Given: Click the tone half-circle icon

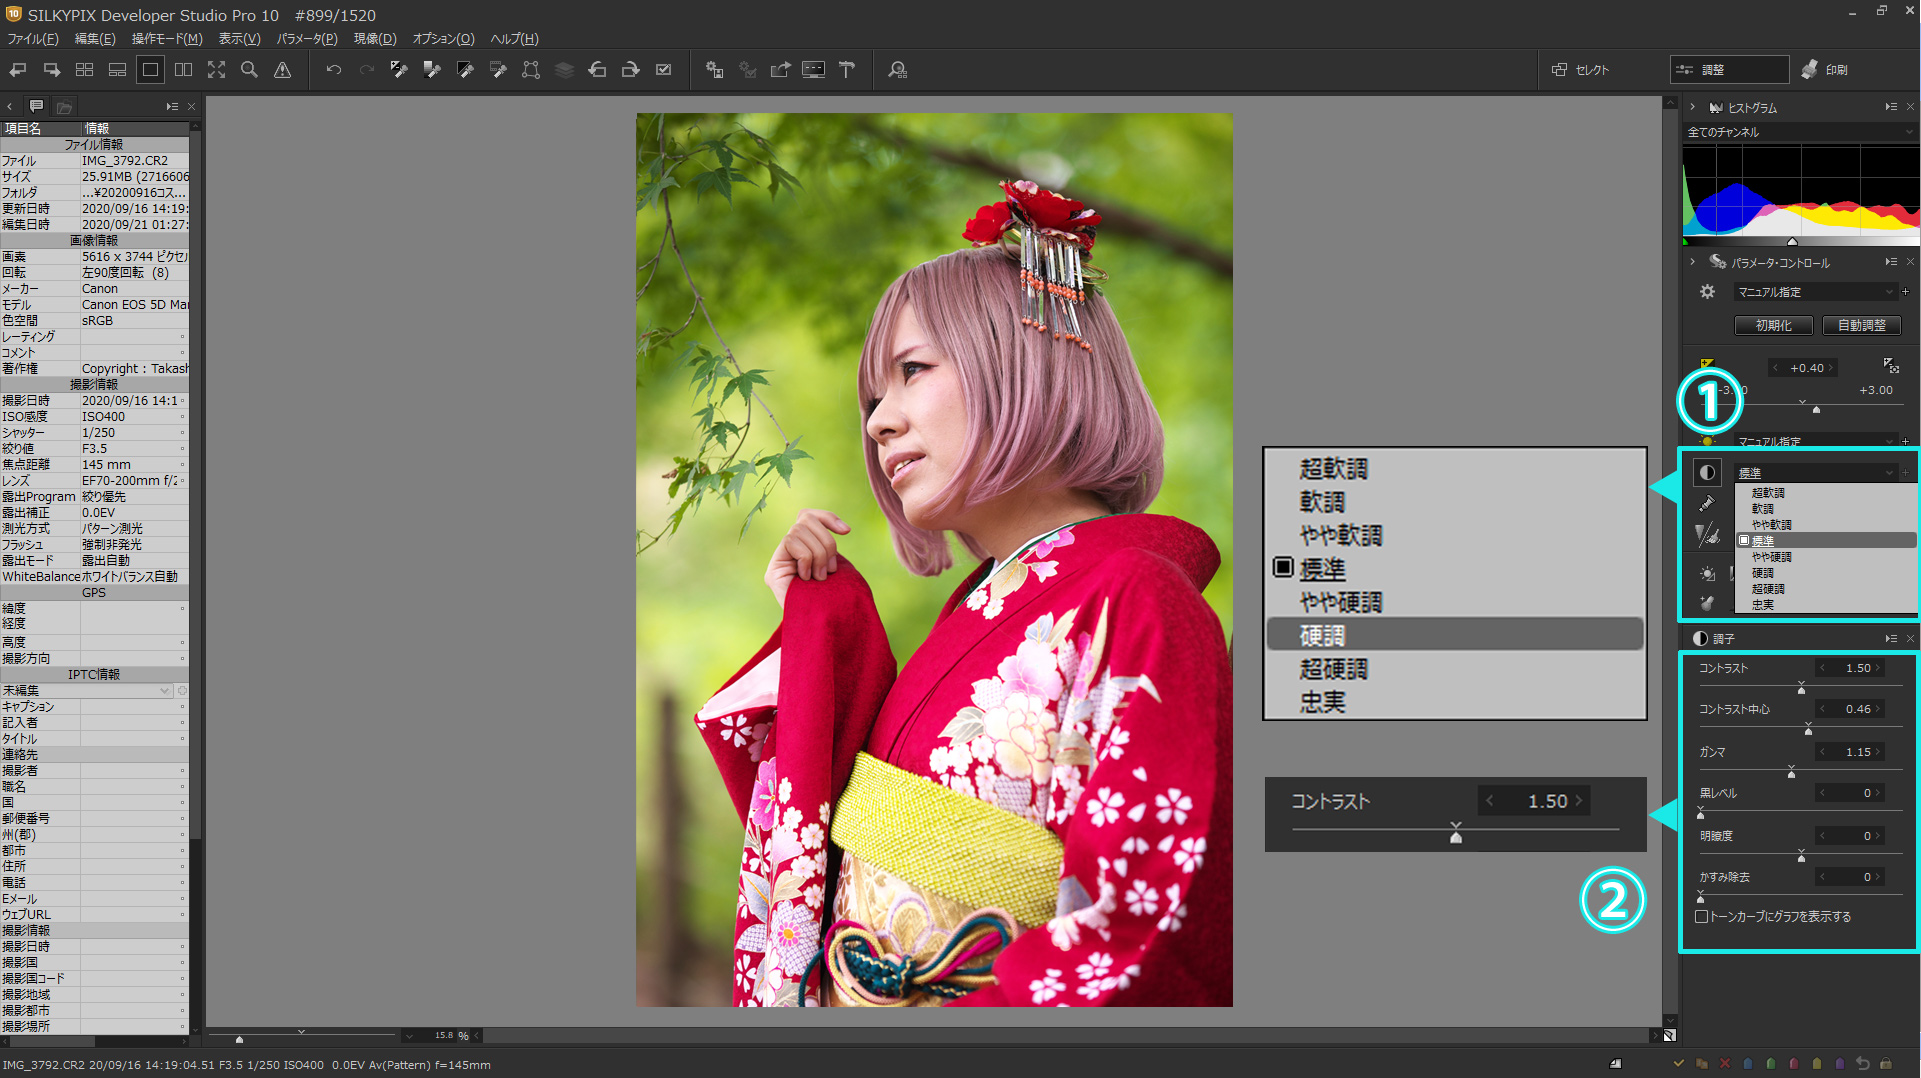Looking at the screenshot, I should 1707,472.
